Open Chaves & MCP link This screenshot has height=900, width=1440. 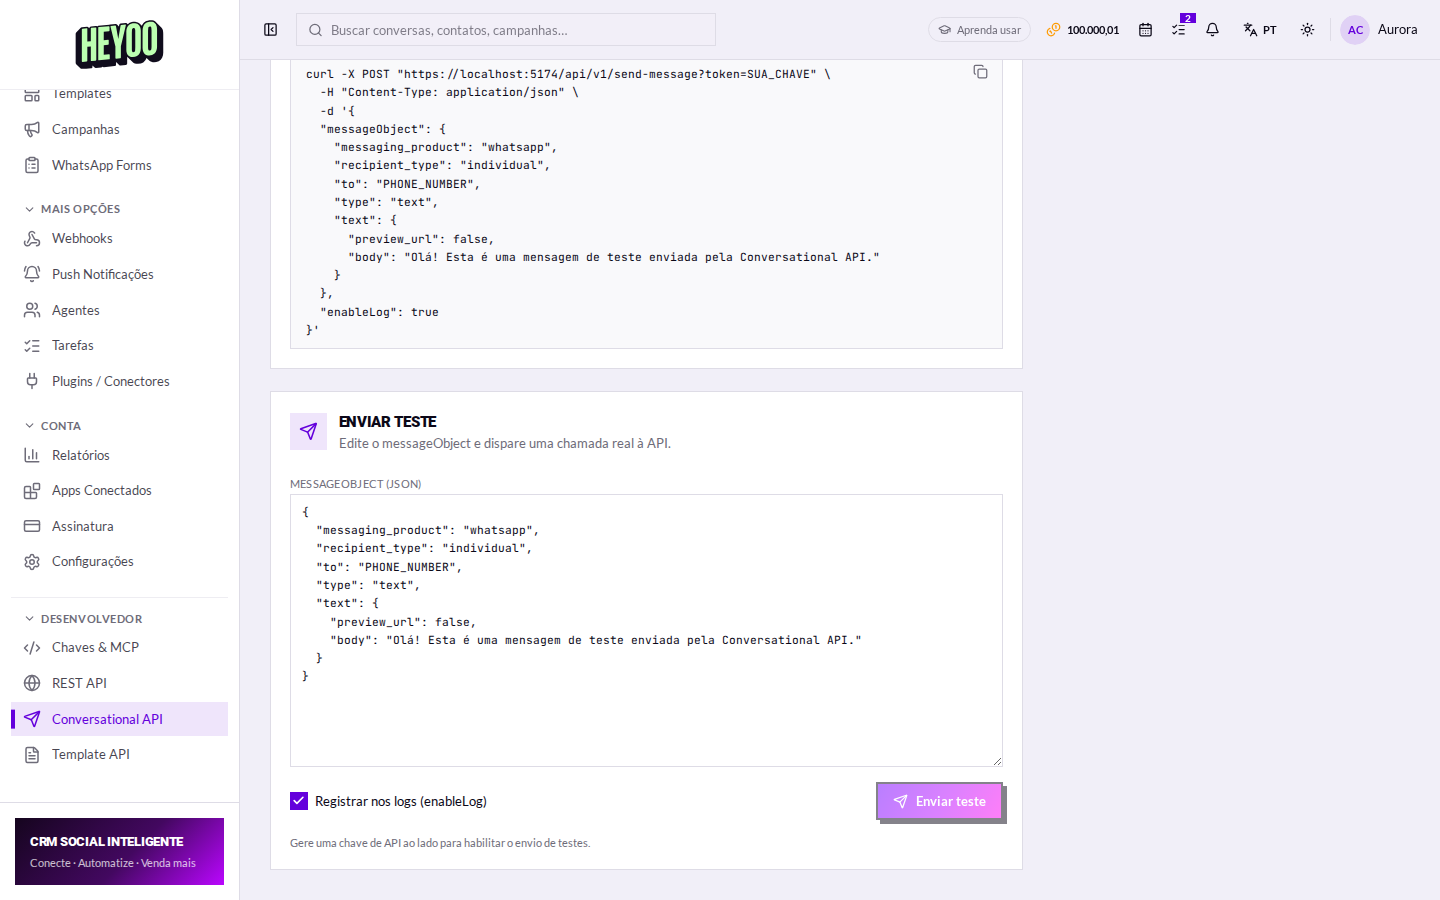(119, 647)
